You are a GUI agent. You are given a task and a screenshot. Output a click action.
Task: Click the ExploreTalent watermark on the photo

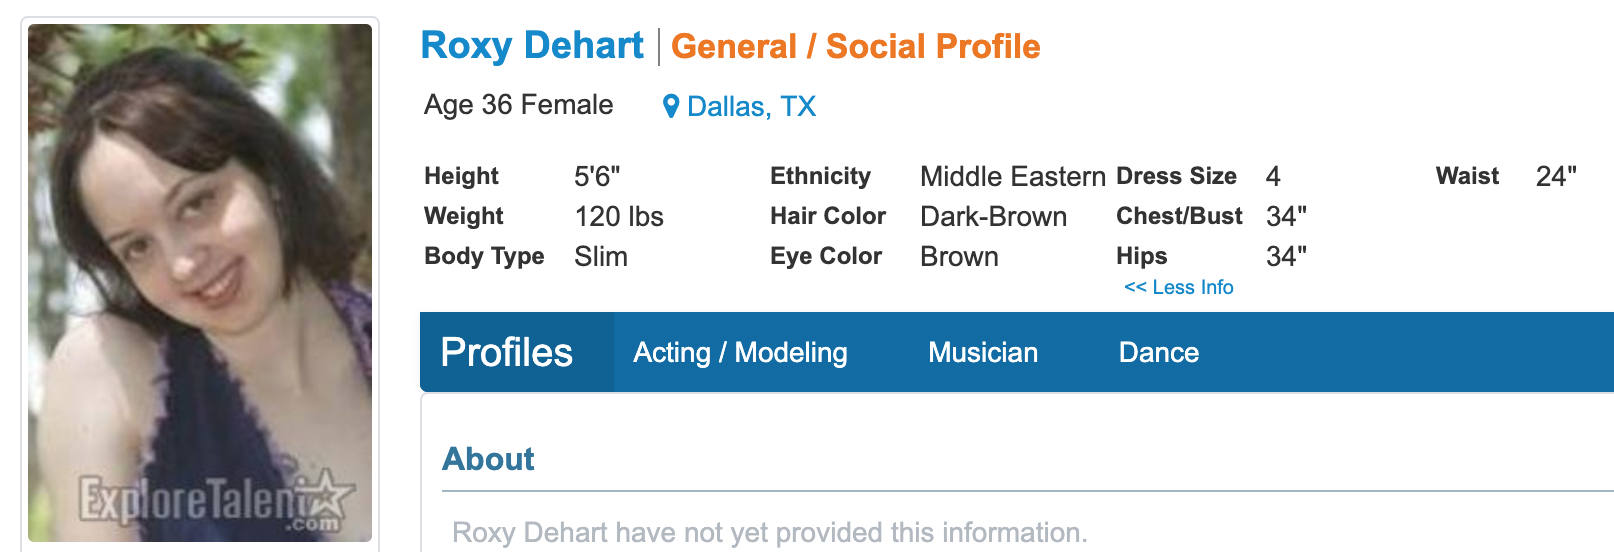[x=216, y=502]
